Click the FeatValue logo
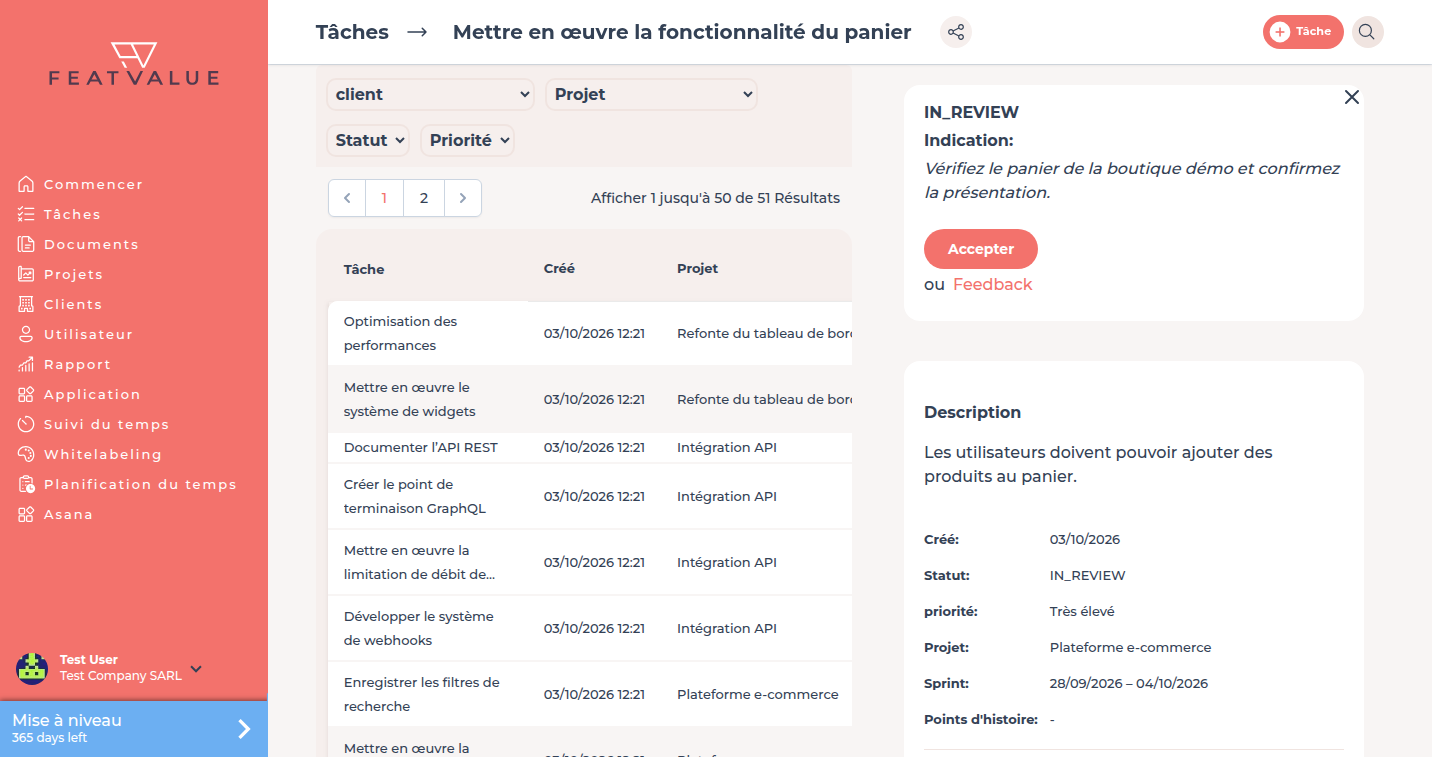Screen dimensions: 1432x757 click(x=134, y=64)
